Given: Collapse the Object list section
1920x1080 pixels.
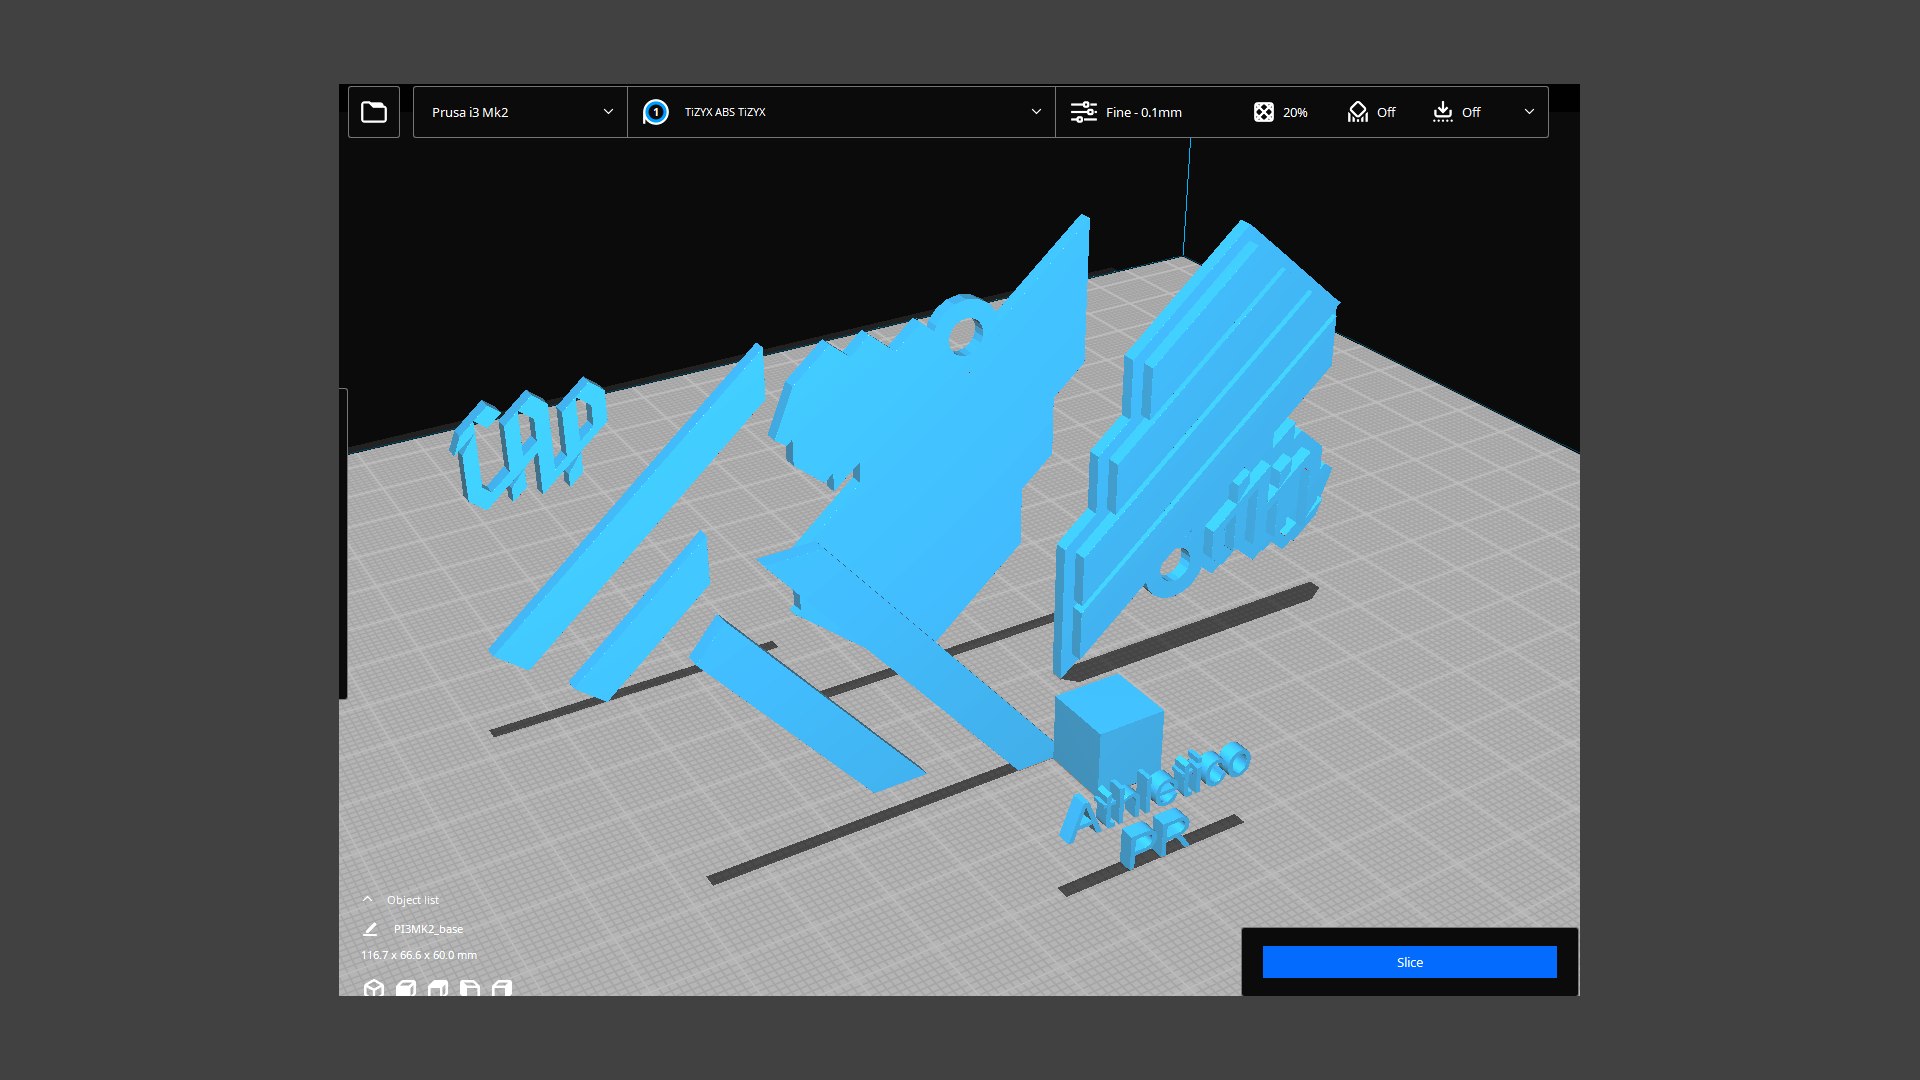Looking at the screenshot, I should (368, 900).
